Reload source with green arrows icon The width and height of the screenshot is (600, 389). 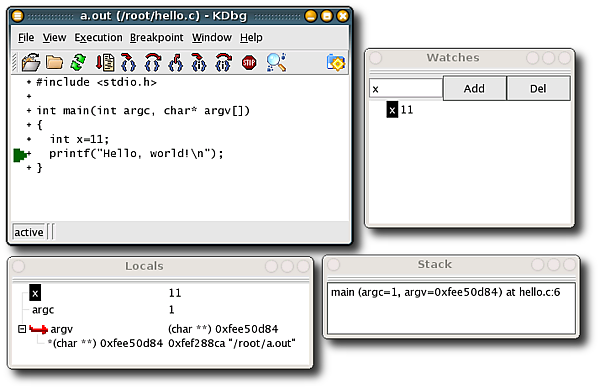78,62
